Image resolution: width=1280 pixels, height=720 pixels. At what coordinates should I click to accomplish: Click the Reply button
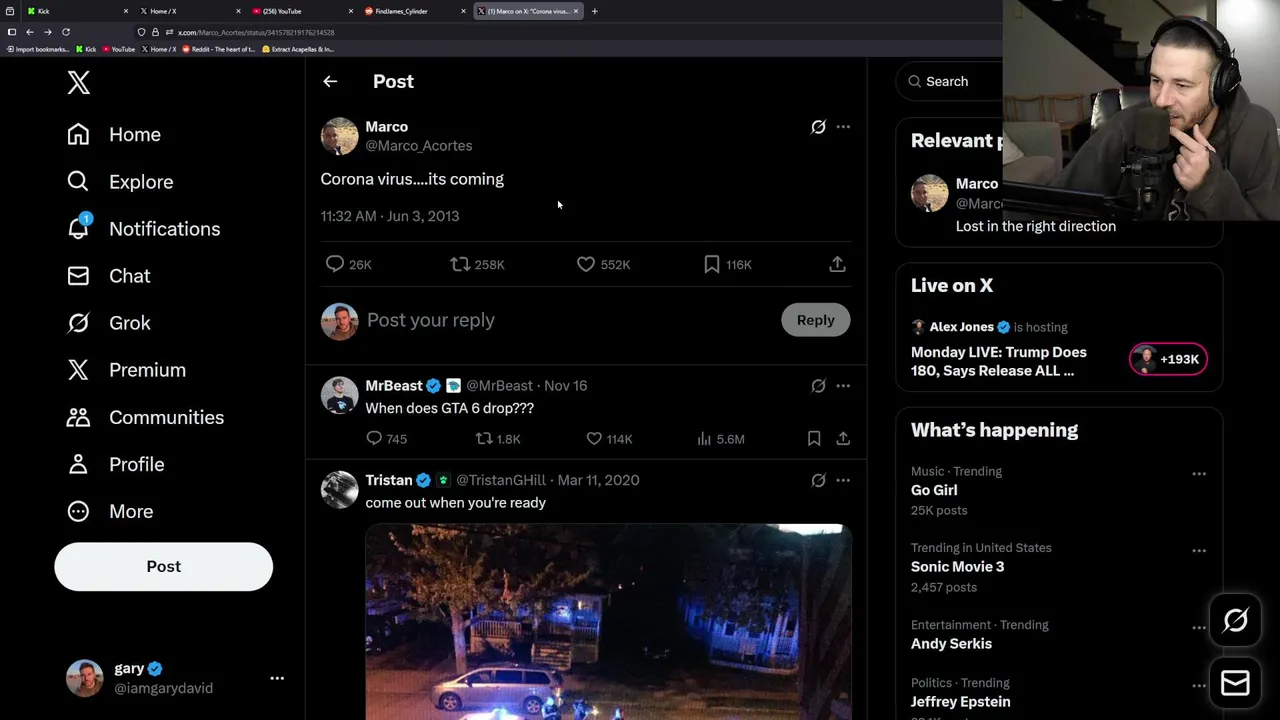815,320
